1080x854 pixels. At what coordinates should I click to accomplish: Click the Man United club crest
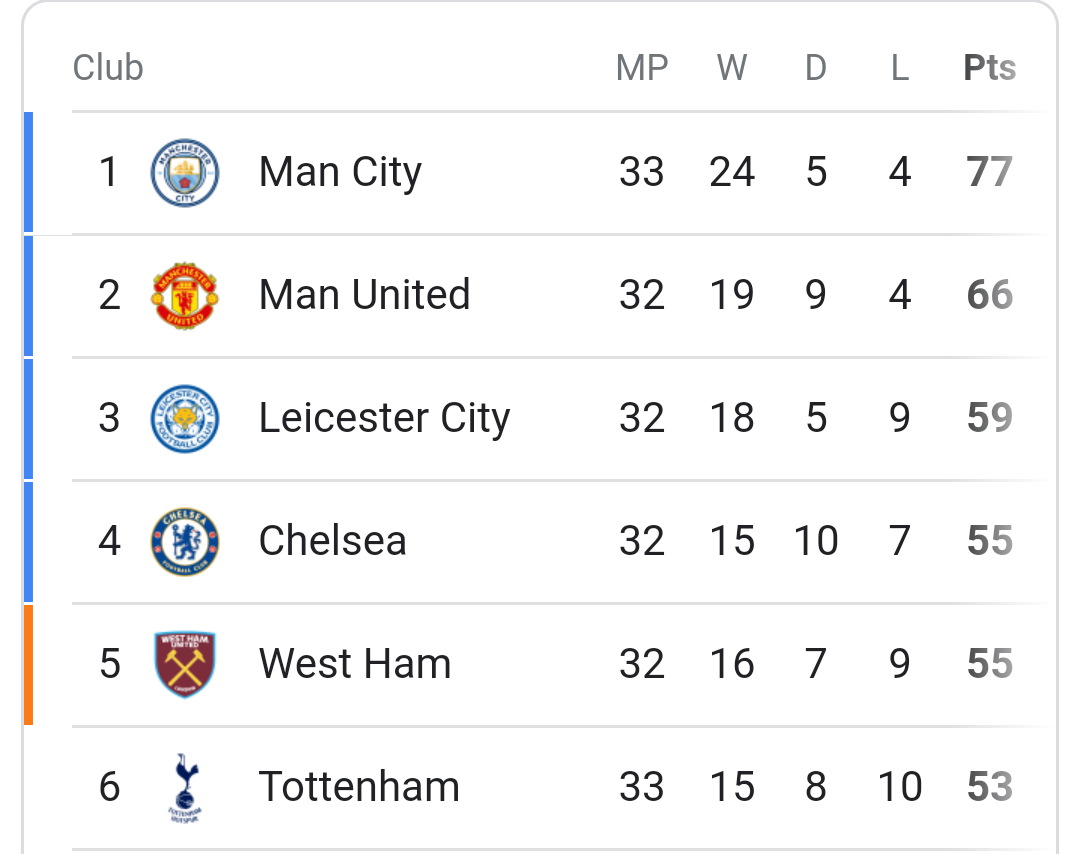185,295
